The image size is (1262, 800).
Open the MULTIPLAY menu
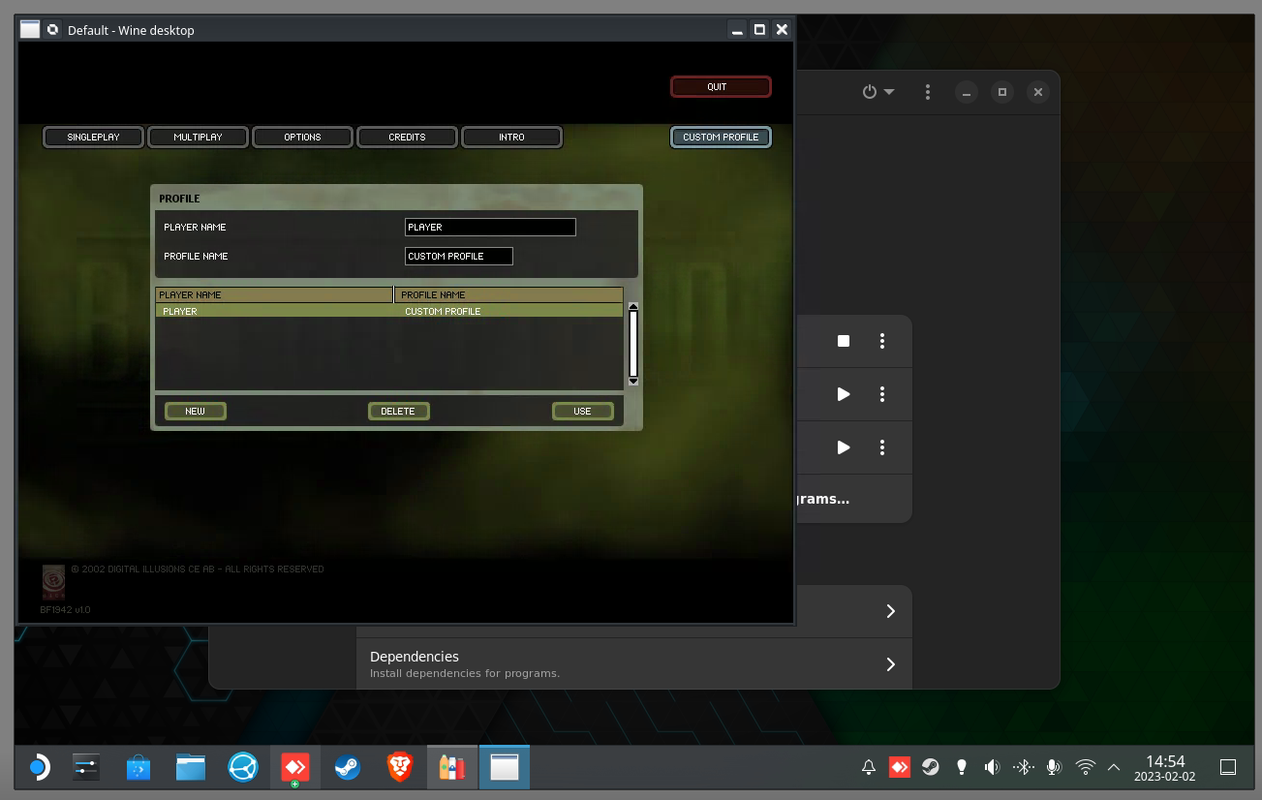click(198, 137)
